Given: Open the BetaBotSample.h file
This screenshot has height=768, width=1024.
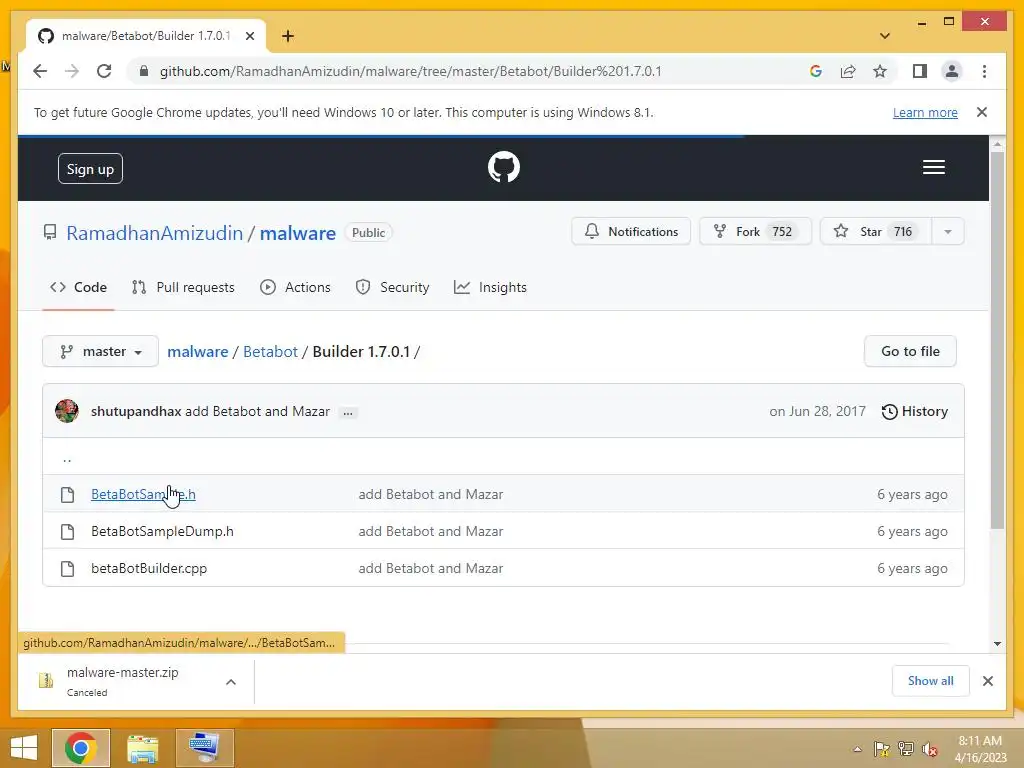Looking at the screenshot, I should [x=143, y=494].
